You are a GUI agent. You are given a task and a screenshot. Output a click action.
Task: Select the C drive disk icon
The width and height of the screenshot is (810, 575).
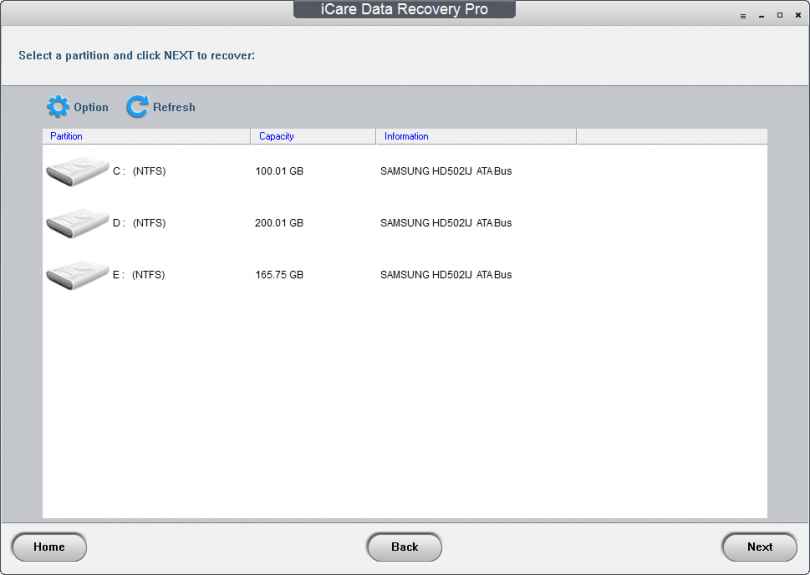tap(77, 171)
